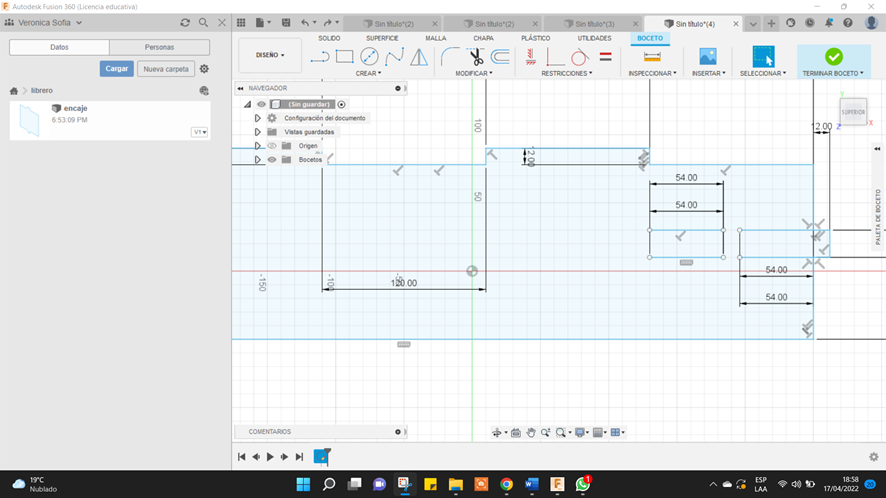The height and width of the screenshot is (498, 886).
Task: Select the Offset tool
Action: pos(500,57)
